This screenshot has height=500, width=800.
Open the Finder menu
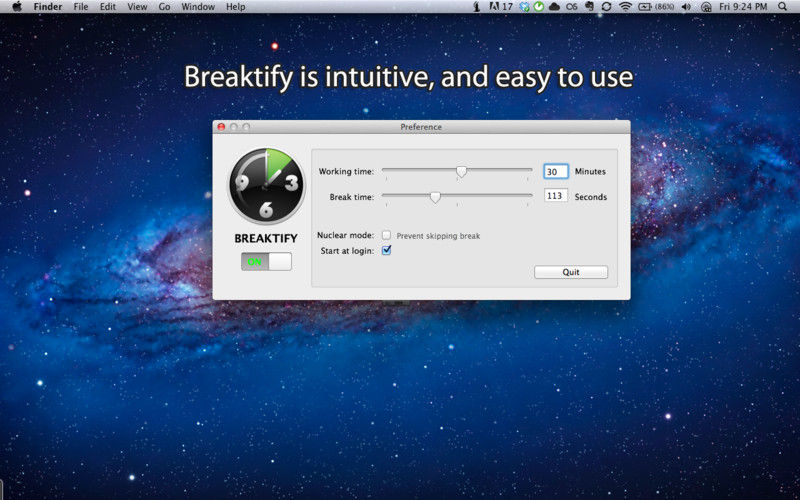tap(47, 7)
